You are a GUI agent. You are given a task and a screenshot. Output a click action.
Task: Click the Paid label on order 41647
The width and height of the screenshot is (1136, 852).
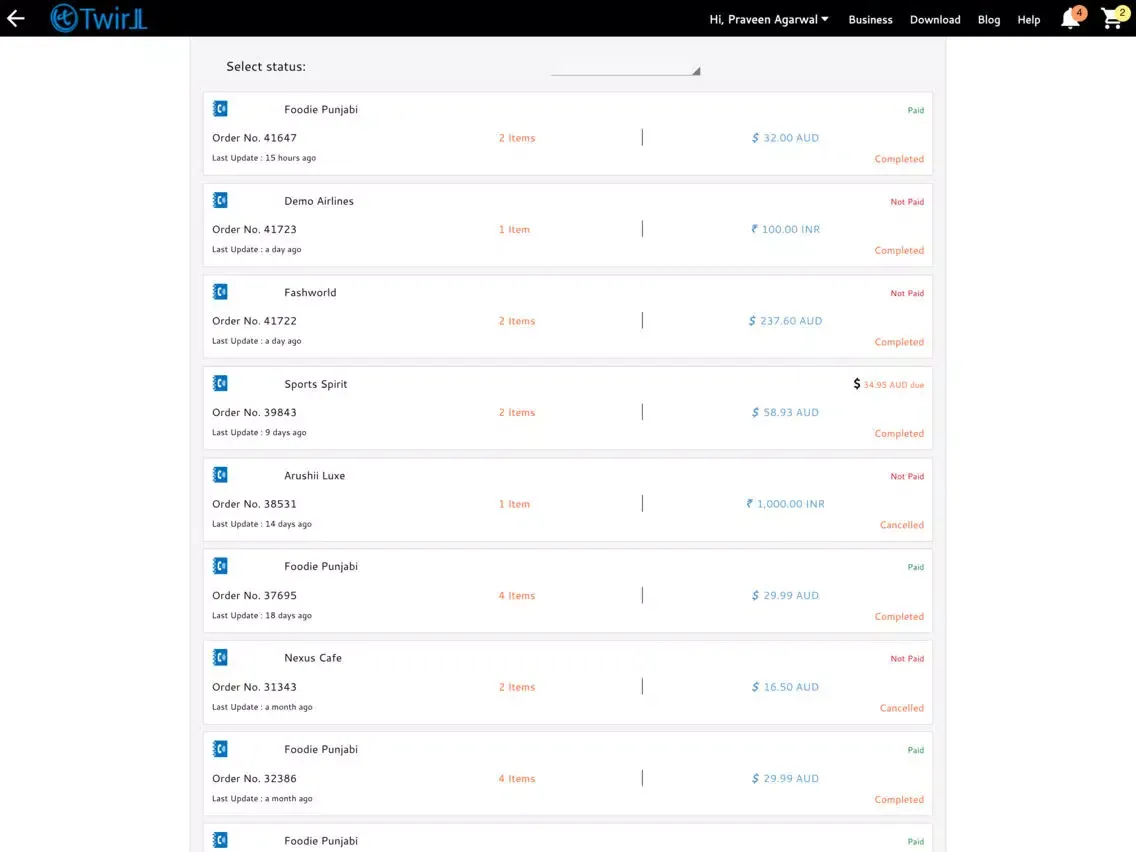coord(916,110)
